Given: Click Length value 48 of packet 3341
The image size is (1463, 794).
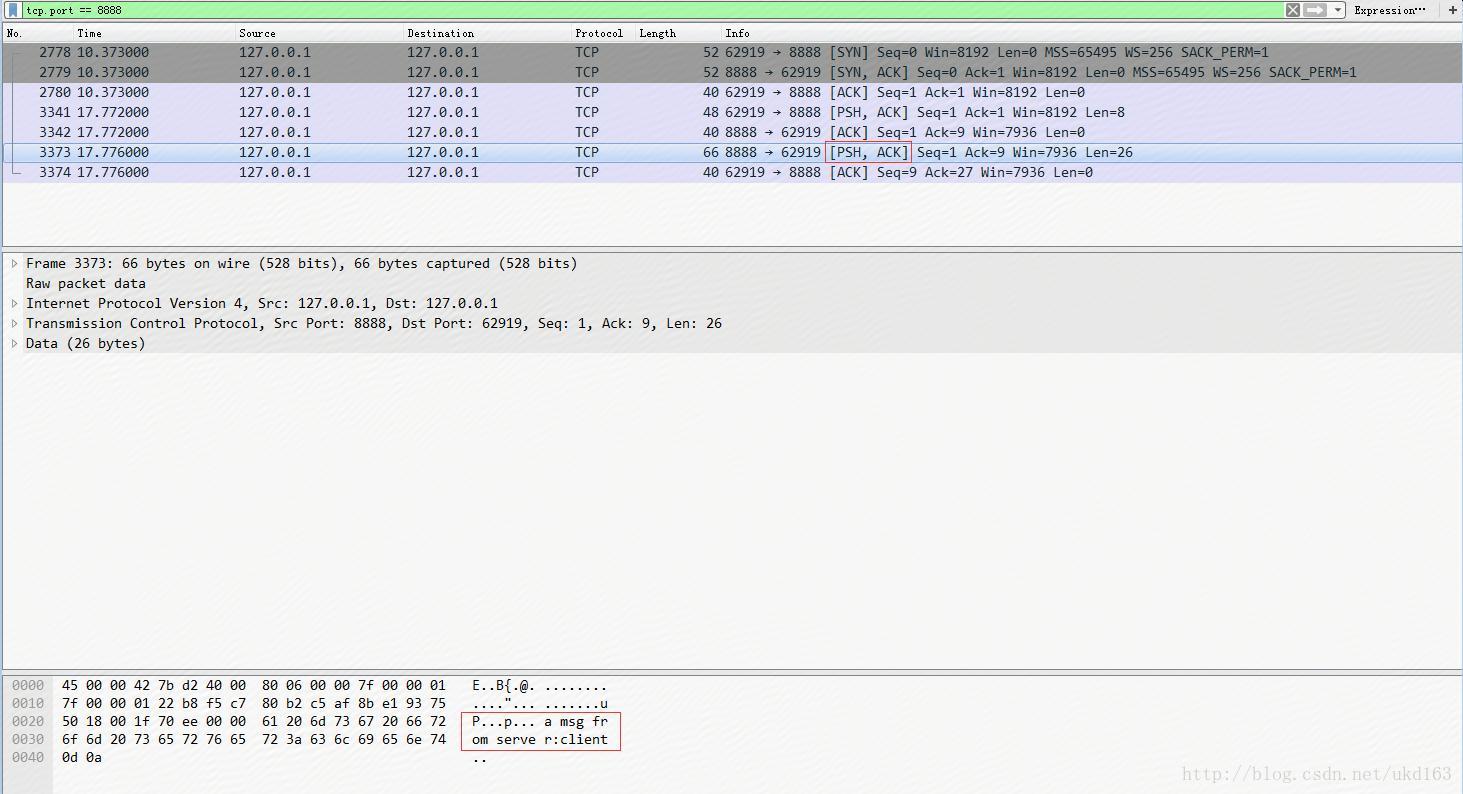Looking at the screenshot, I should pos(711,112).
